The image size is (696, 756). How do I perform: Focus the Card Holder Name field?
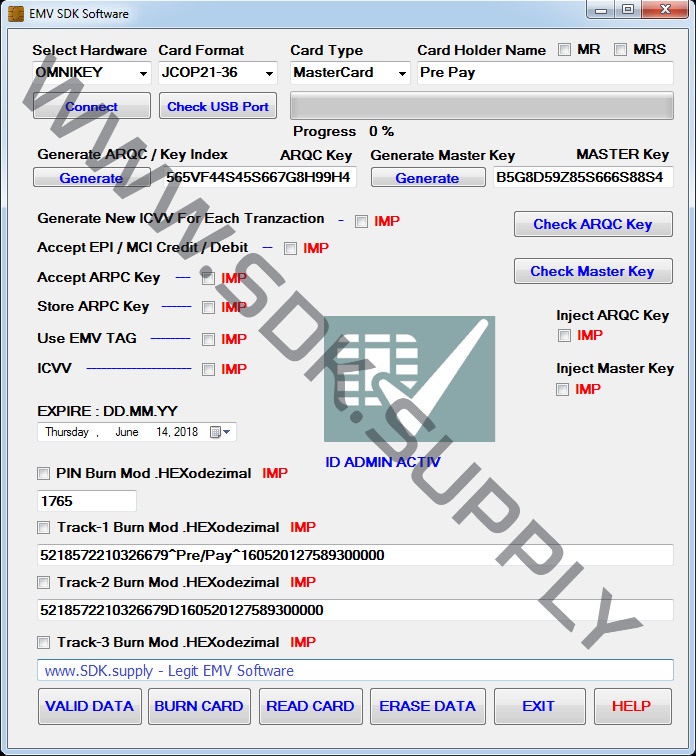point(545,73)
